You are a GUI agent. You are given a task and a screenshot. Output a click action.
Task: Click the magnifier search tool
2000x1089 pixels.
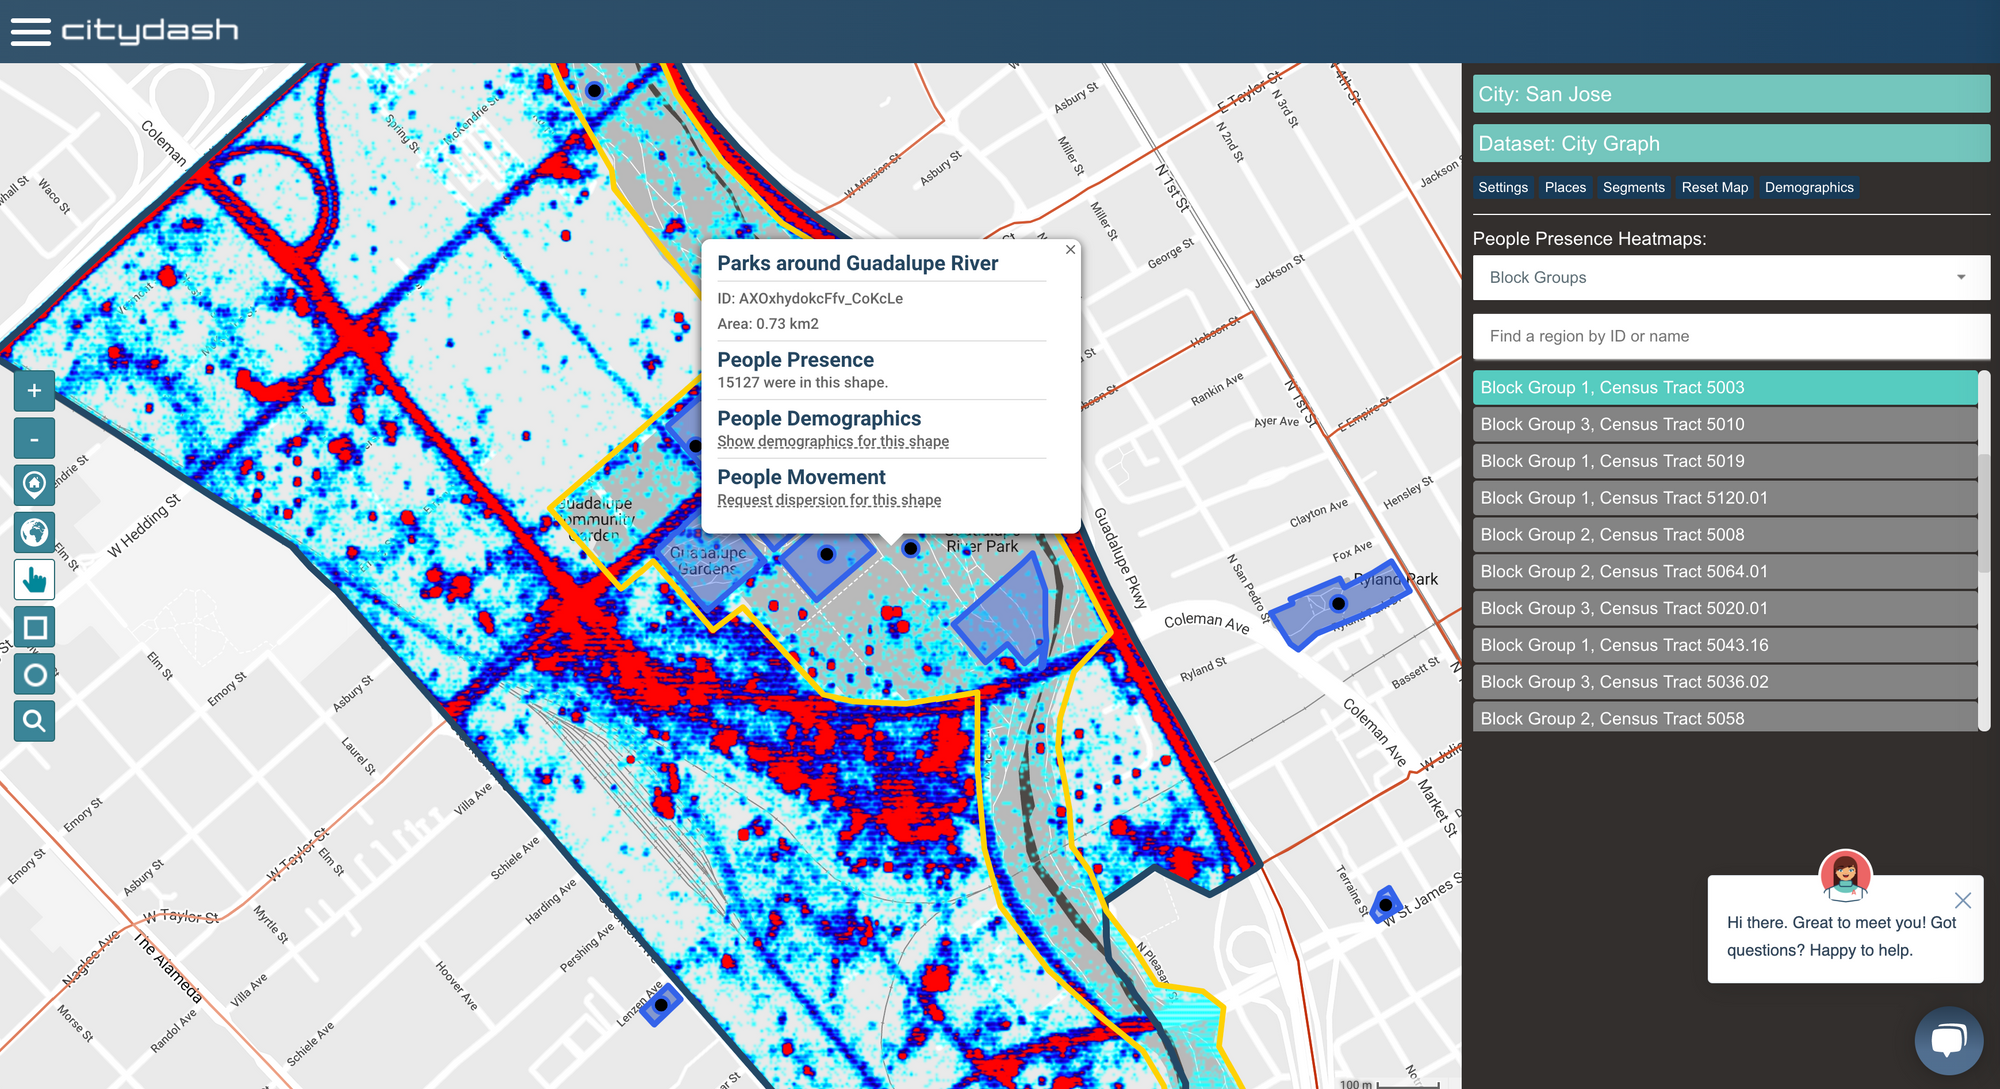click(34, 721)
